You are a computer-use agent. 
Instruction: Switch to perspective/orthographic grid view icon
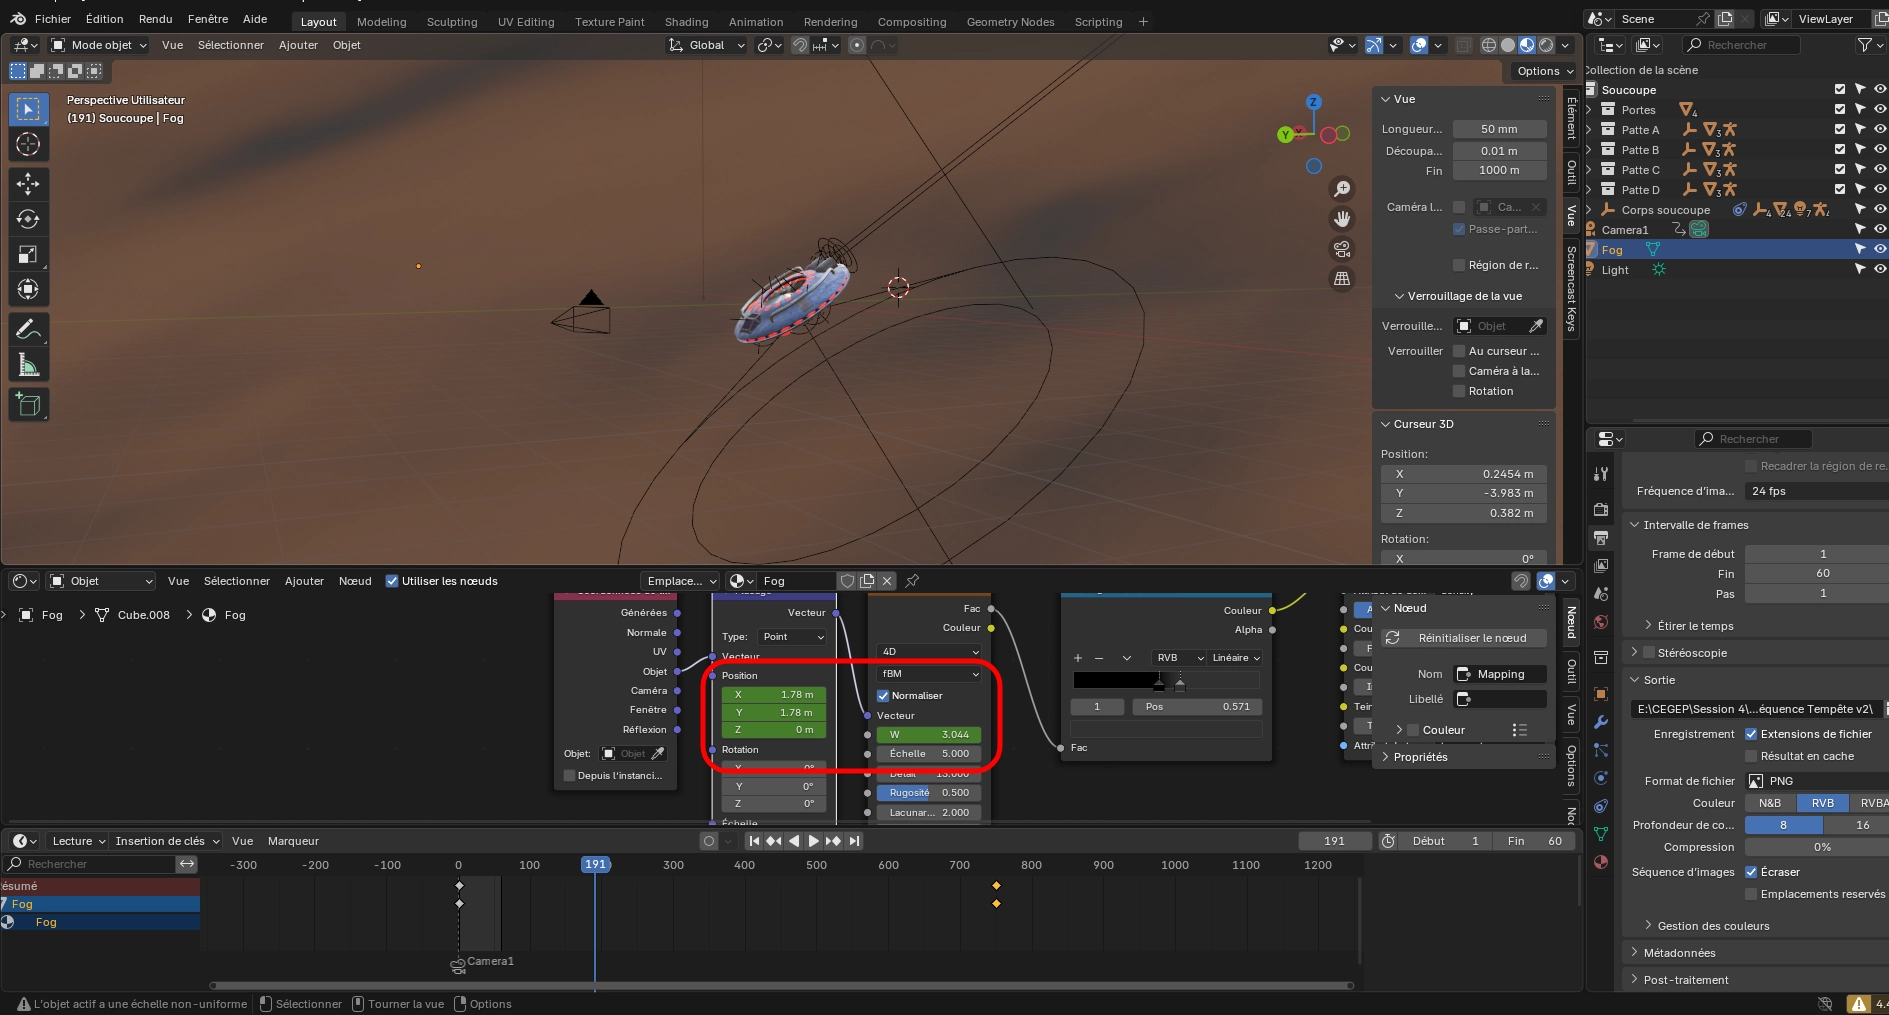coord(1342,279)
